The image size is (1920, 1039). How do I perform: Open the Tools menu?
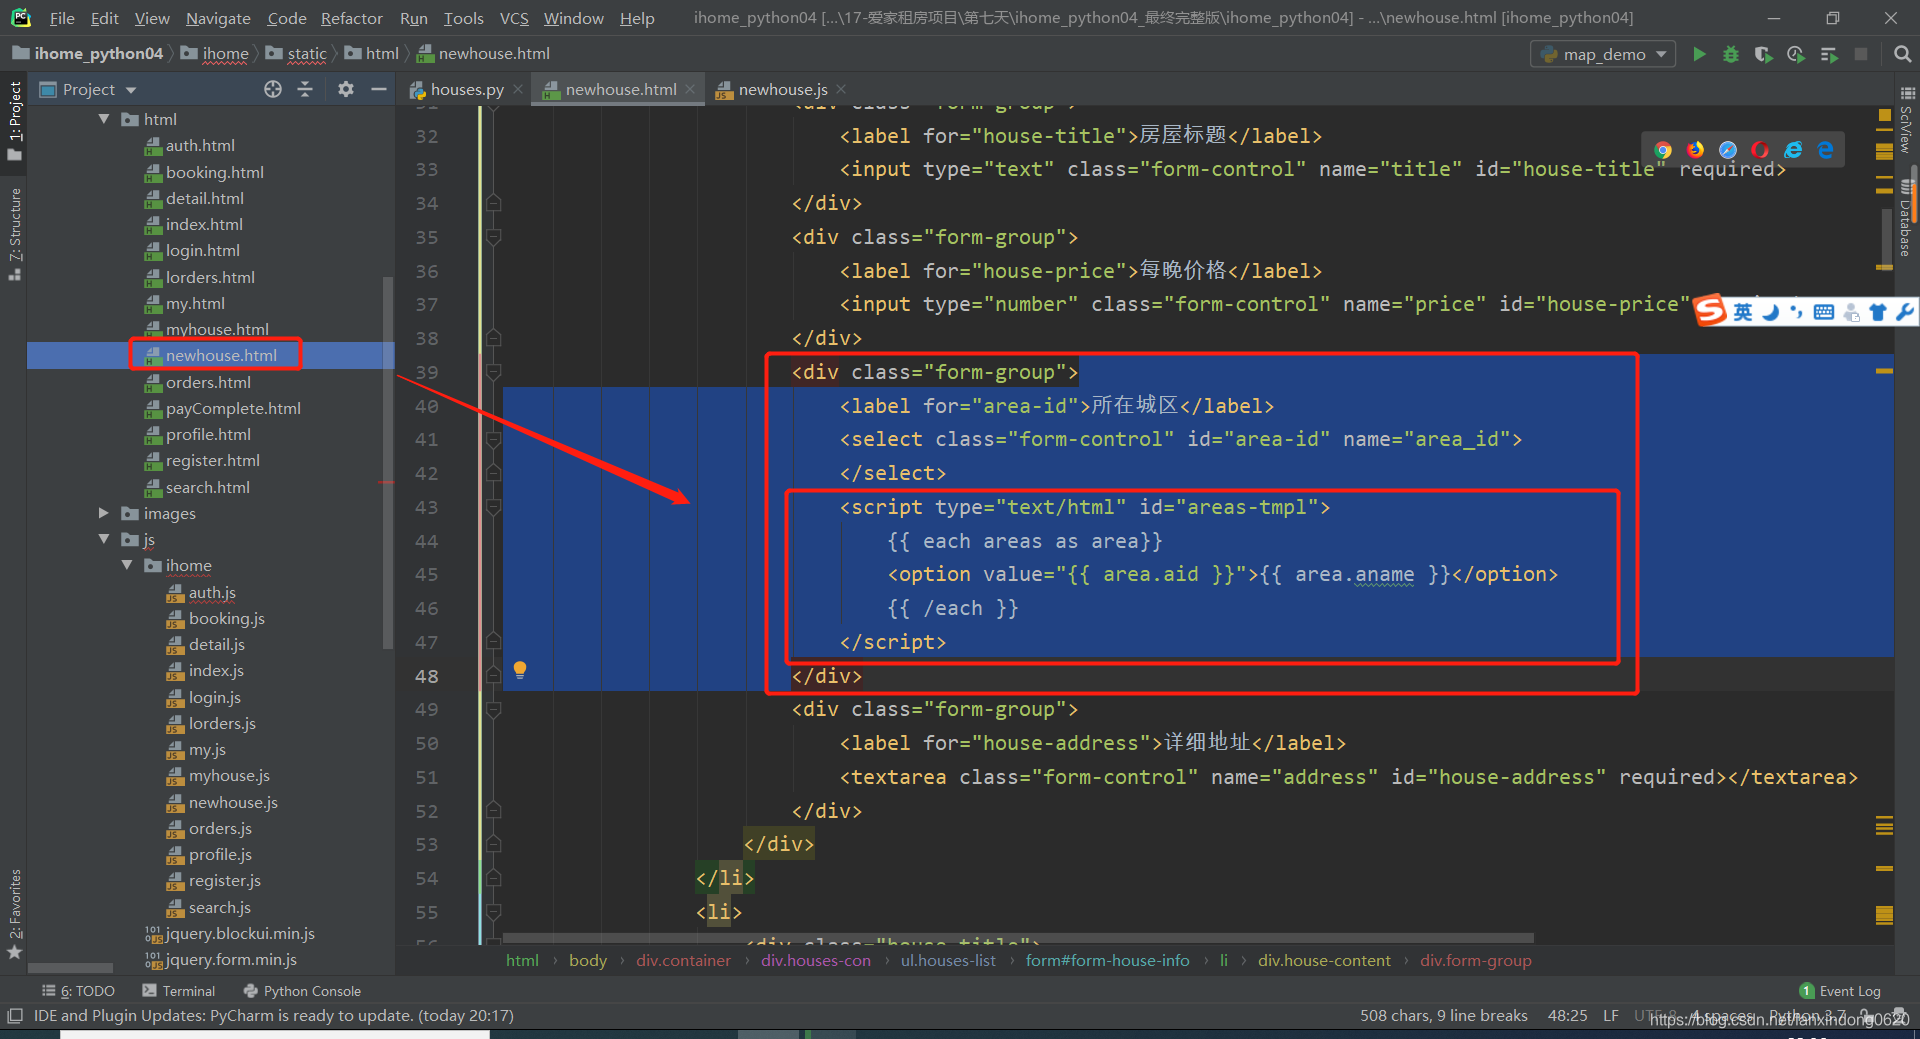coord(464,18)
